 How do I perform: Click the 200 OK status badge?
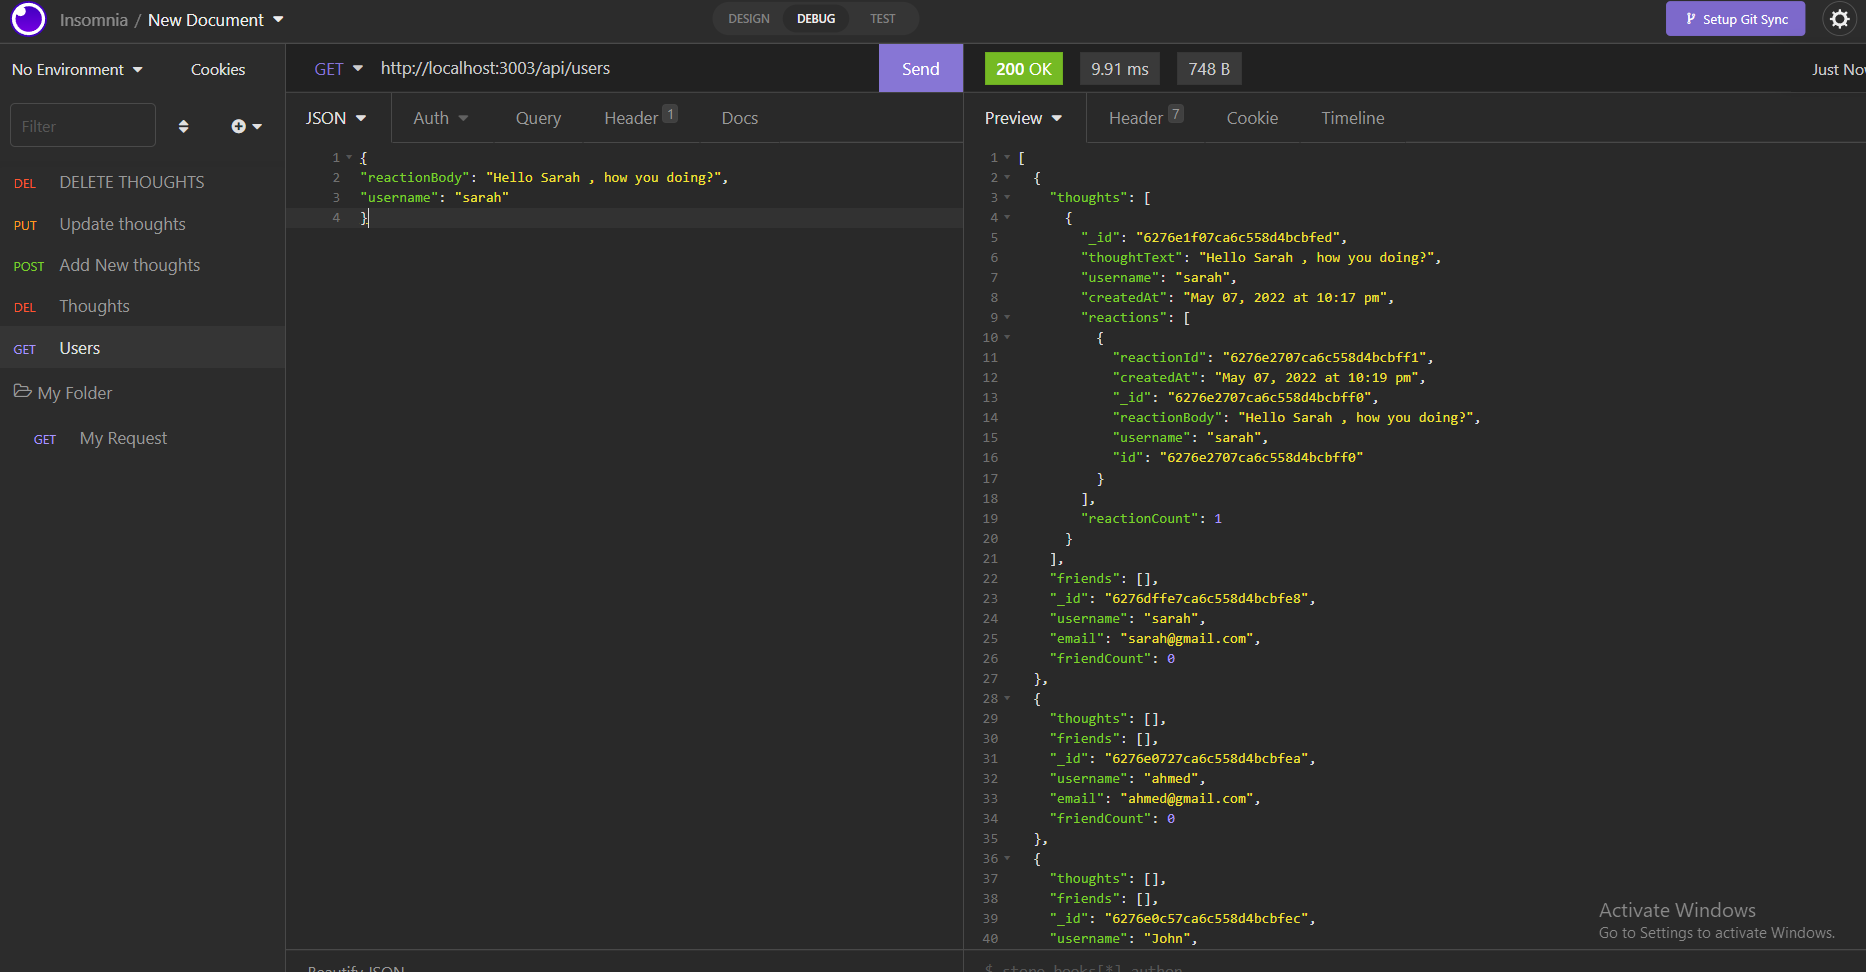(x=1023, y=69)
